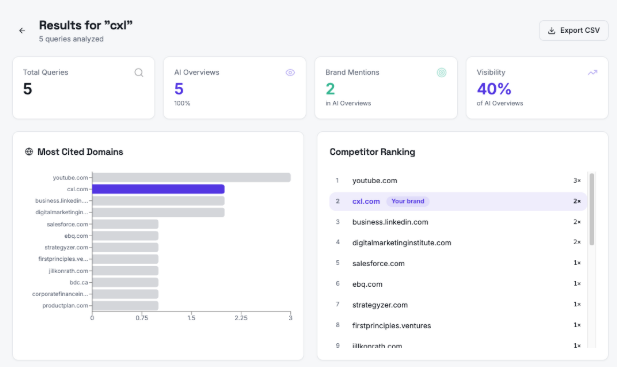
Task: Click the Brand Mentions value 2
Action: (330, 89)
